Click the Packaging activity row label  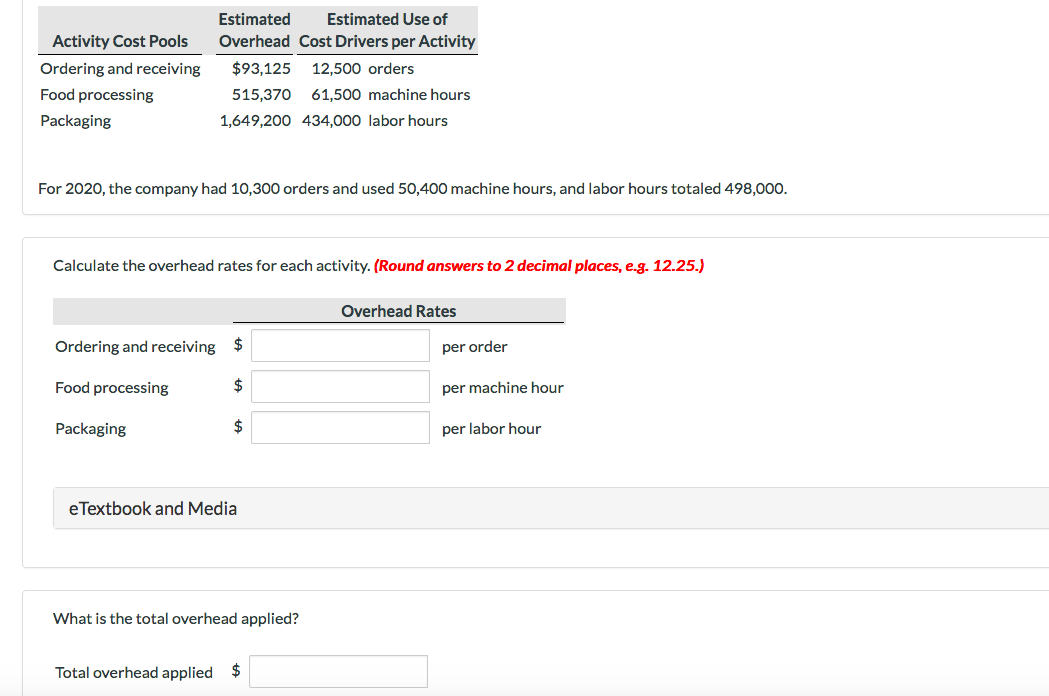click(75, 120)
